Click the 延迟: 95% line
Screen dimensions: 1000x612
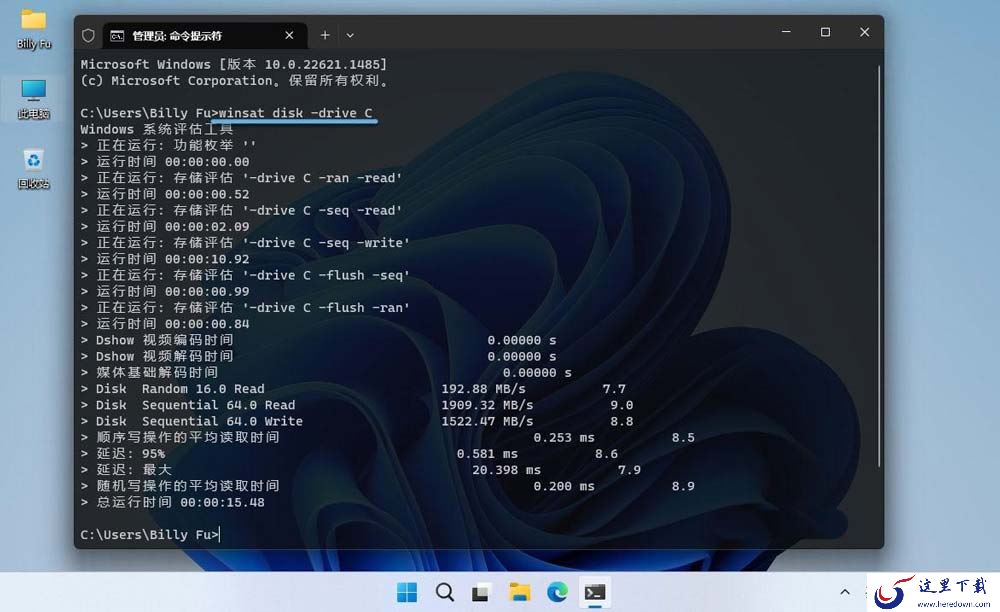click(x=349, y=454)
